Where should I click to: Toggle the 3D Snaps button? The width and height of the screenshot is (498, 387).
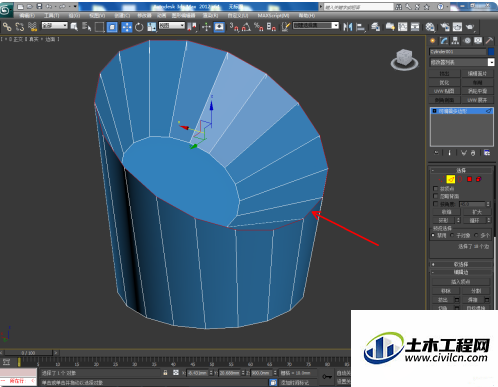(234, 27)
